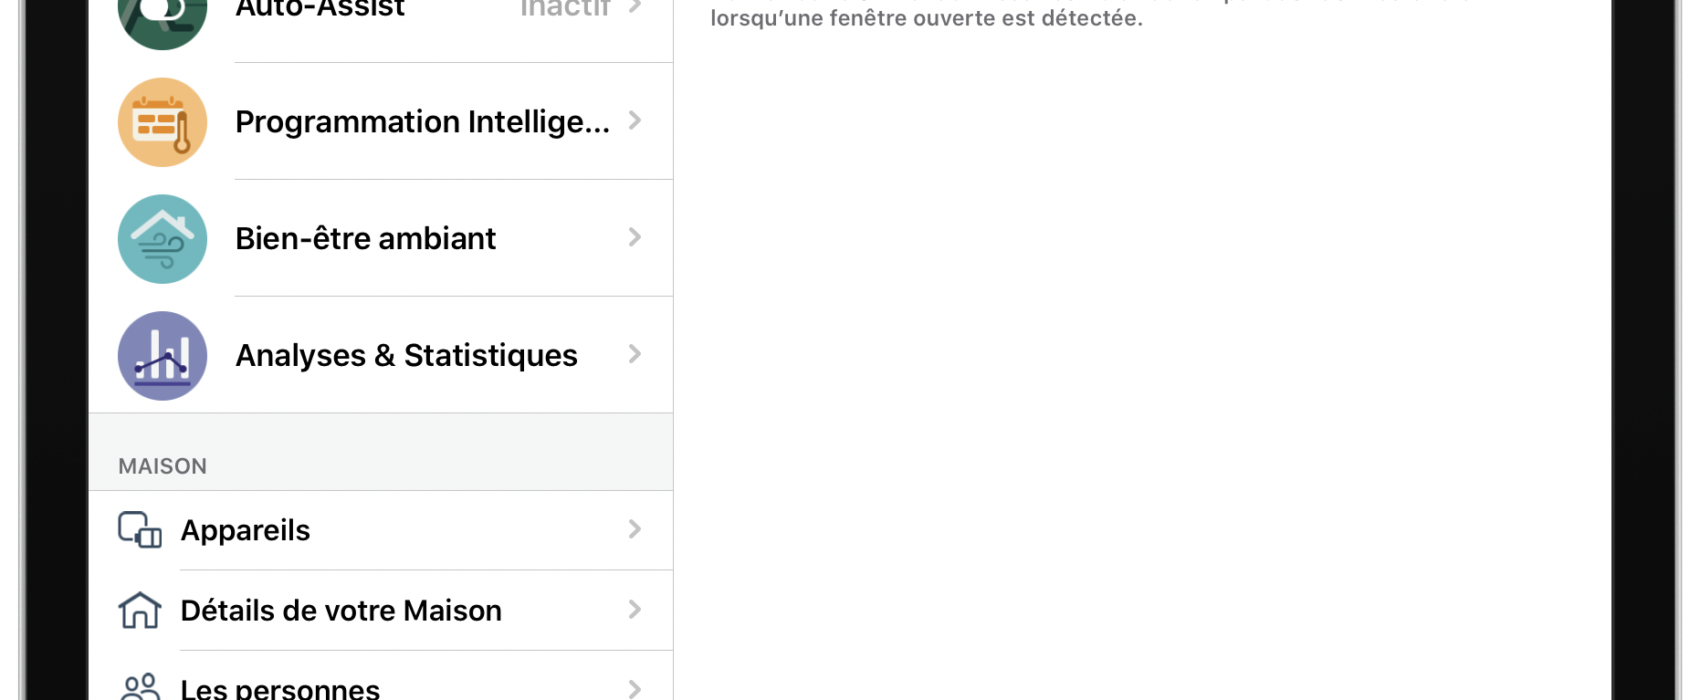
Task: Go to Détails de votre Maison
Action: click(x=381, y=610)
